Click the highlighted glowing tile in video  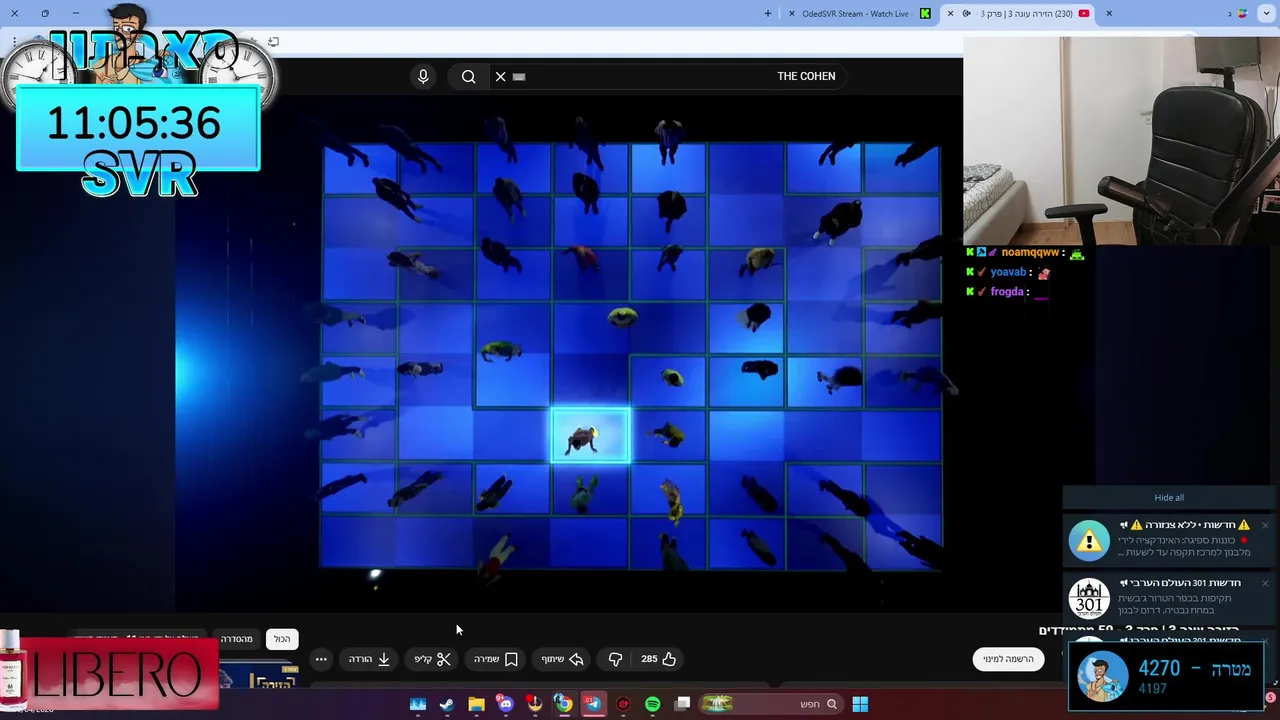[x=590, y=435]
